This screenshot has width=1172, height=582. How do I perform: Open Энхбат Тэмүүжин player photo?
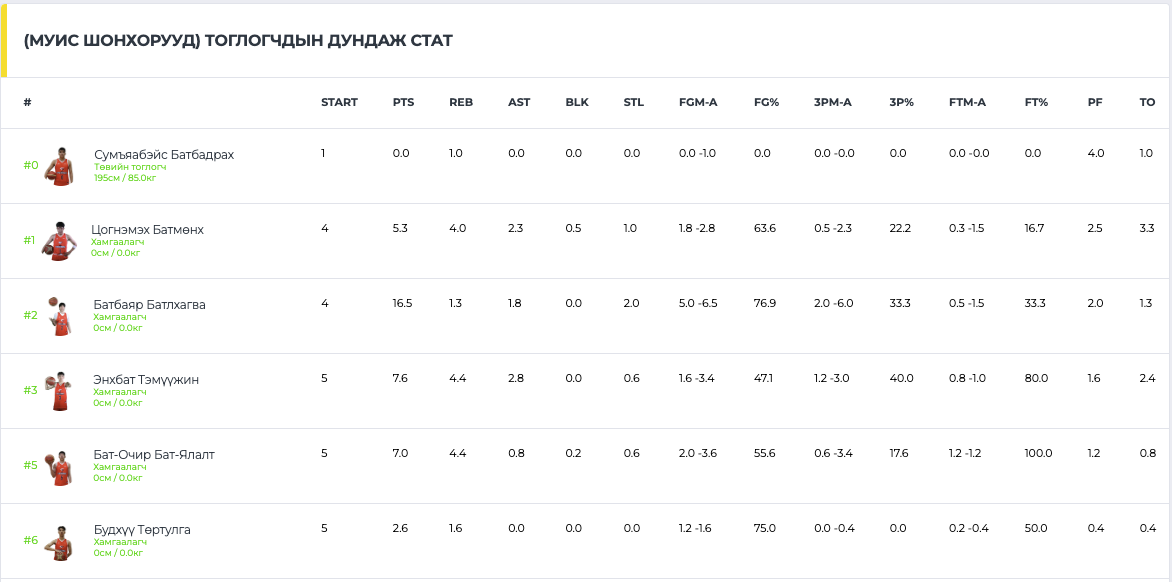(x=59, y=391)
